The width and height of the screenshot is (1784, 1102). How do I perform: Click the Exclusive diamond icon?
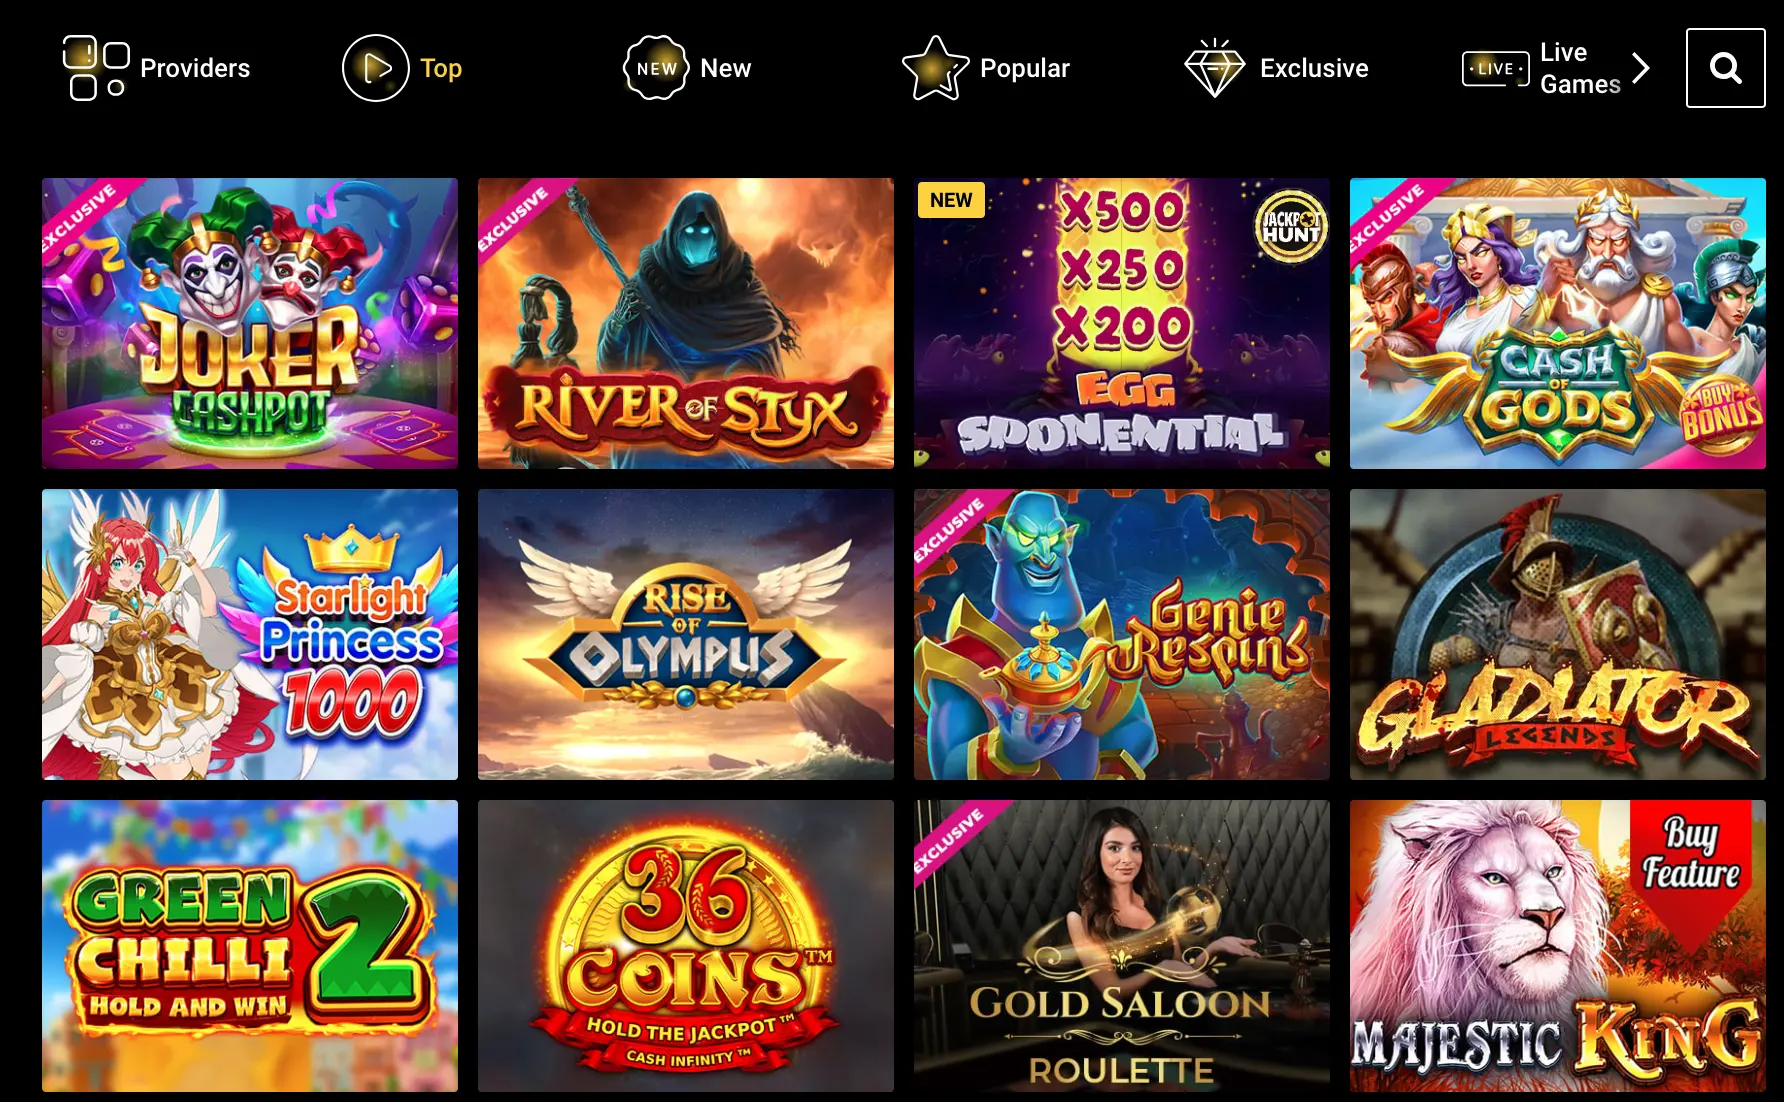click(x=1215, y=68)
